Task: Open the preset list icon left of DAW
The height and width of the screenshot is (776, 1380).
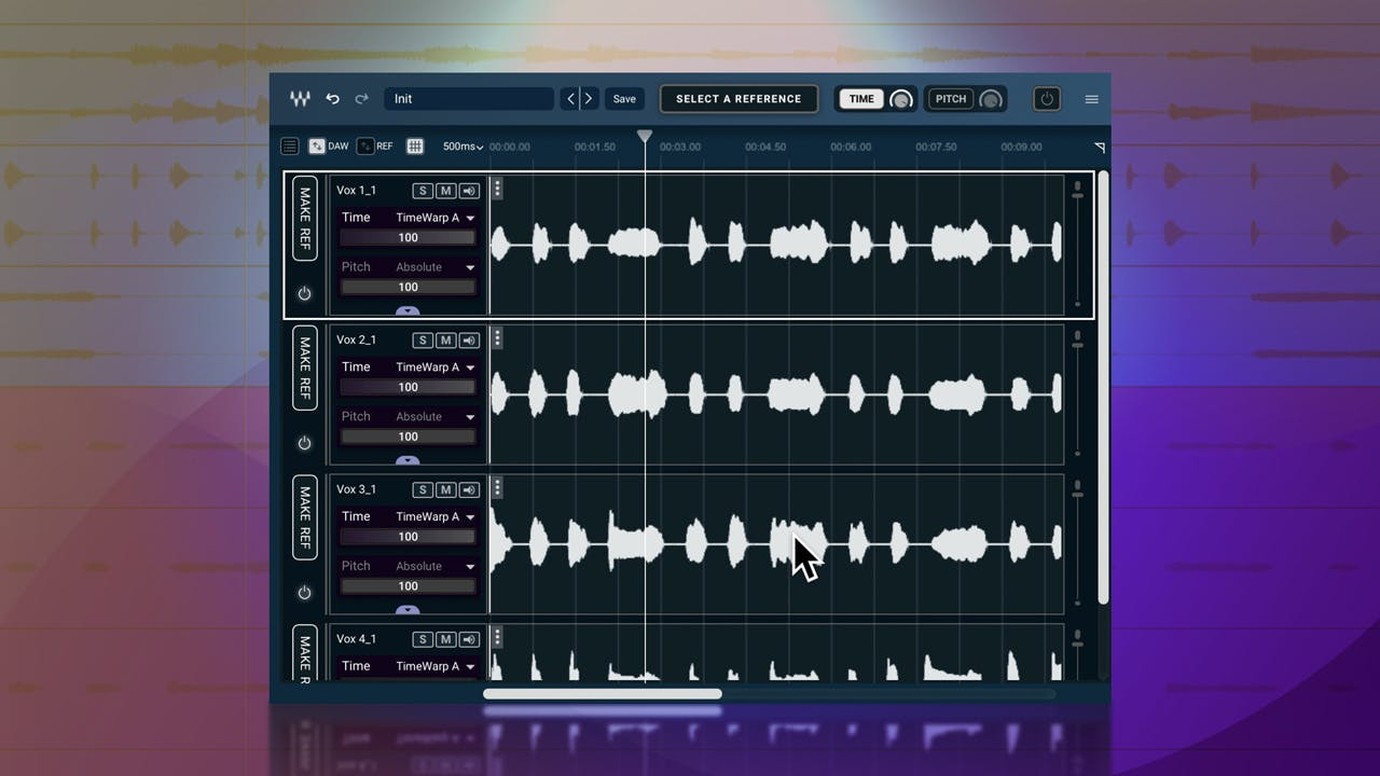Action: tap(289, 145)
